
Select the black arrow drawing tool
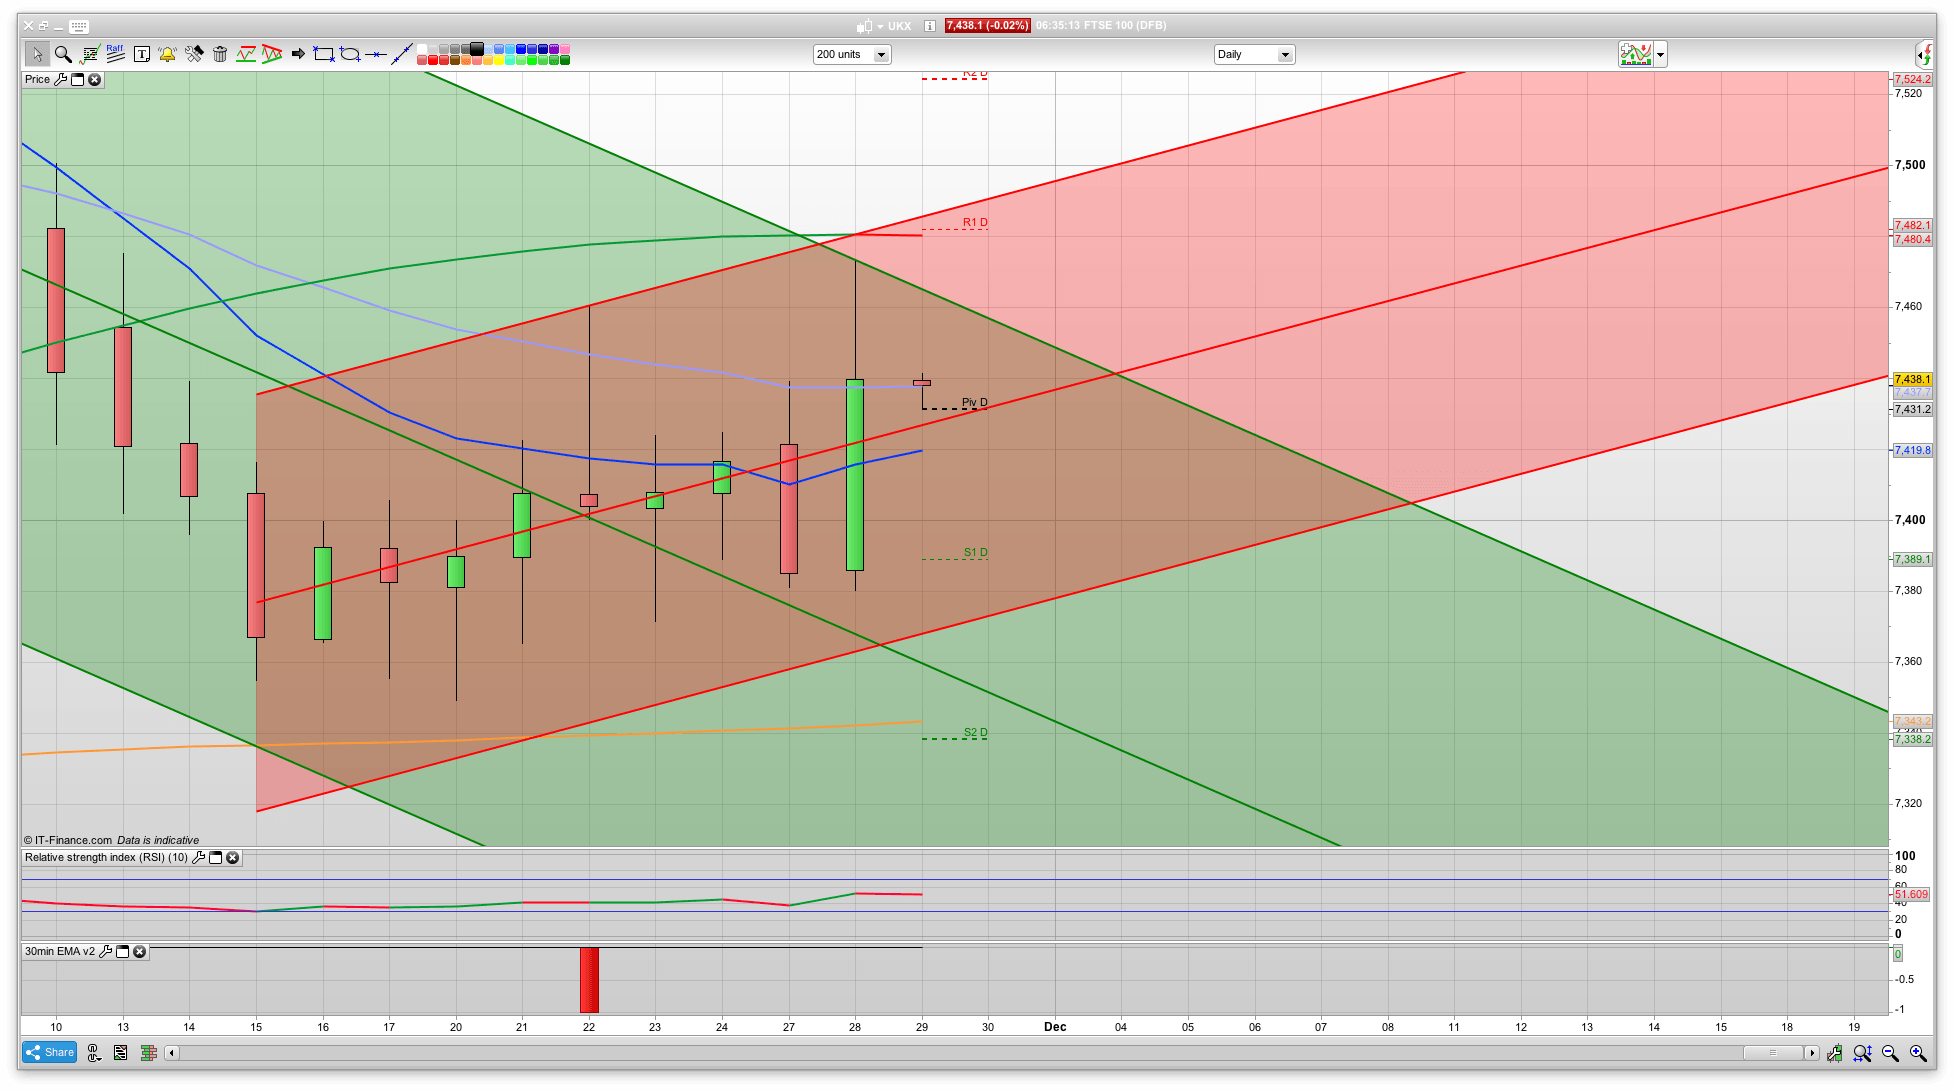pyautogui.click(x=298, y=54)
